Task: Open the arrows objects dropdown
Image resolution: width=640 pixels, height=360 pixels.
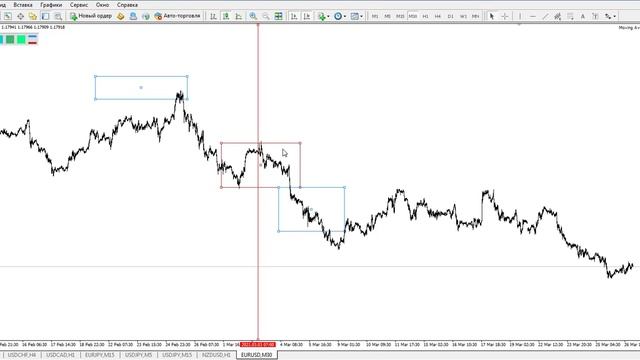Action: click(611, 16)
